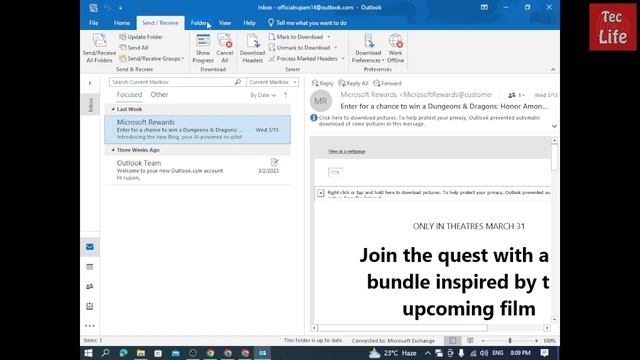
Task: Open Mark to Download dropdown
Action: (x=300, y=37)
